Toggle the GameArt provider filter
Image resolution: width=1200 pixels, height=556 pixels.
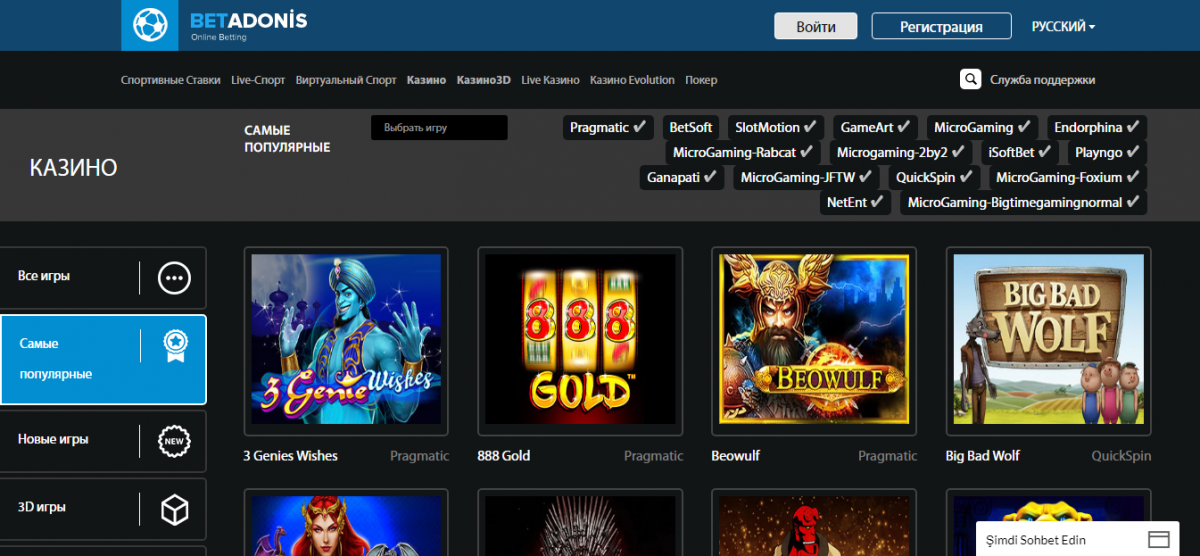875,128
